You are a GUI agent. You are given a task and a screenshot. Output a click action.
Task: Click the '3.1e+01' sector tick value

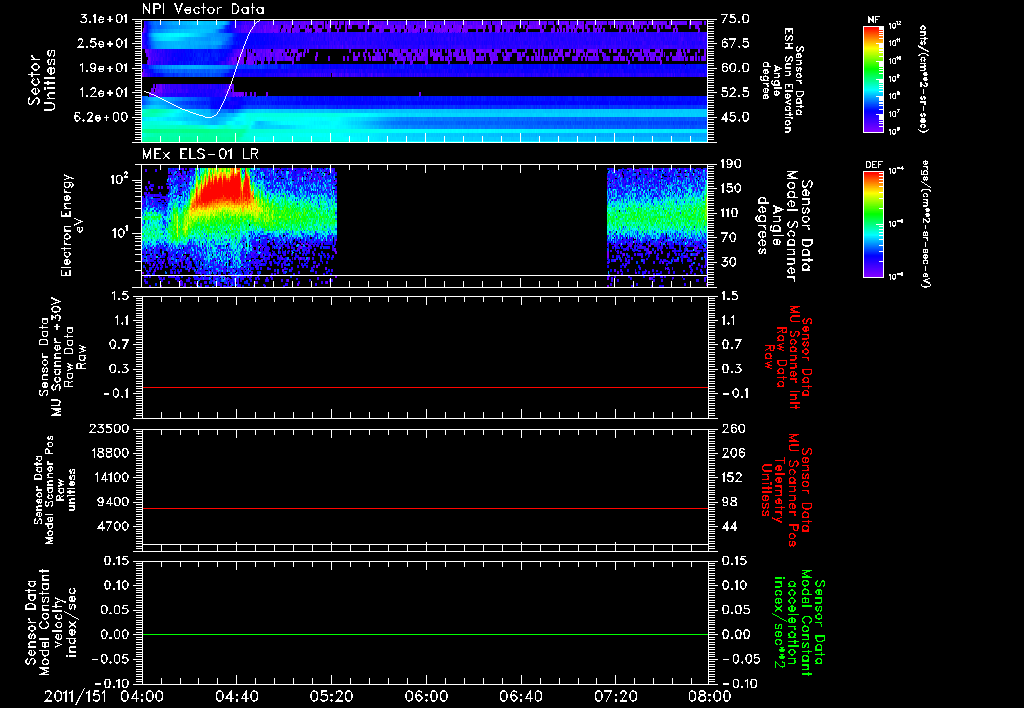click(x=104, y=19)
